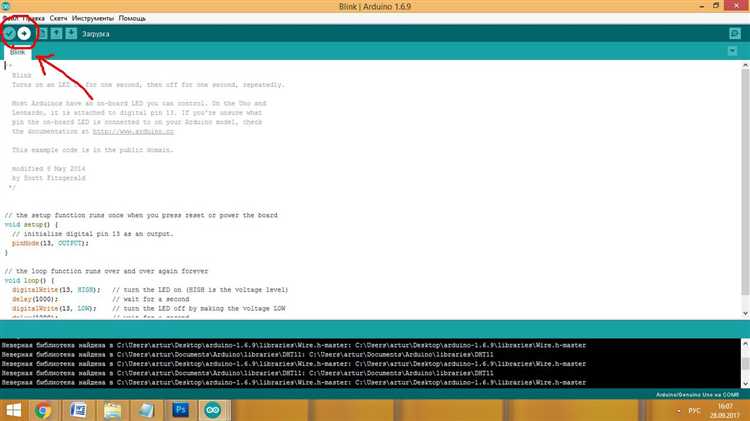Viewport: 750px width, 421px height.
Task: Click the Open sketch up-arrow button
Action: click(x=56, y=33)
